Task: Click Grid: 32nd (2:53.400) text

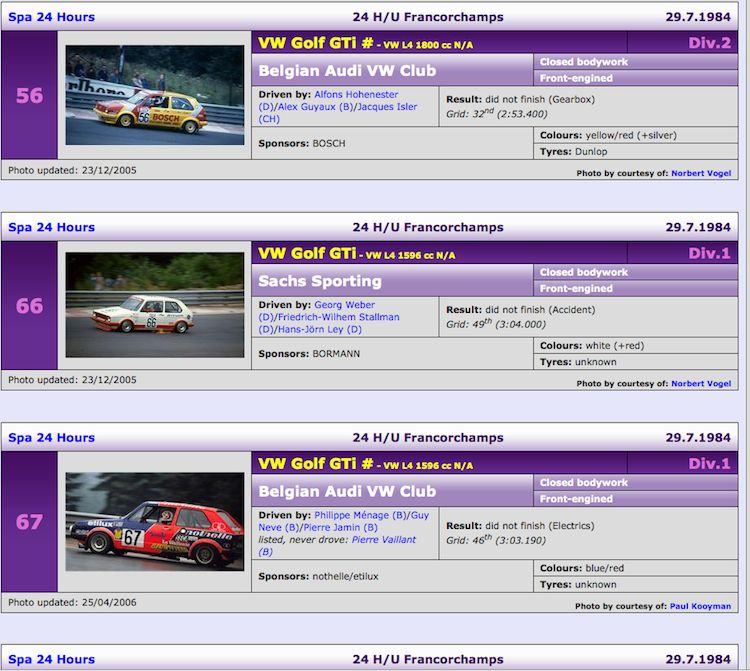Action: (496, 114)
